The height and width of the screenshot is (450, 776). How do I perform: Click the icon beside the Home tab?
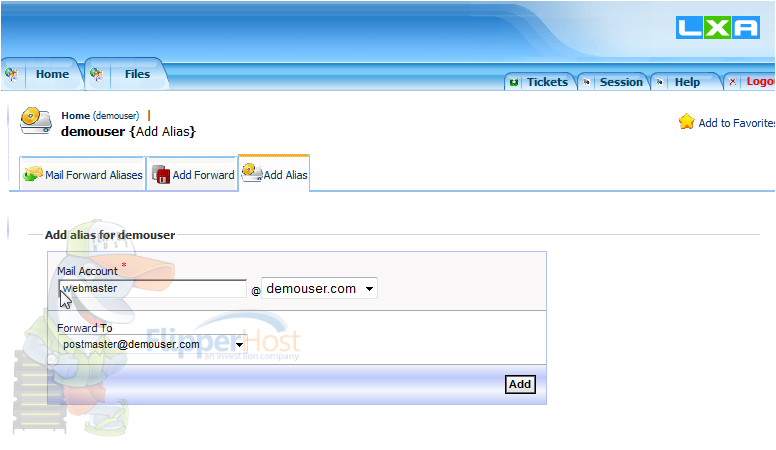11,74
